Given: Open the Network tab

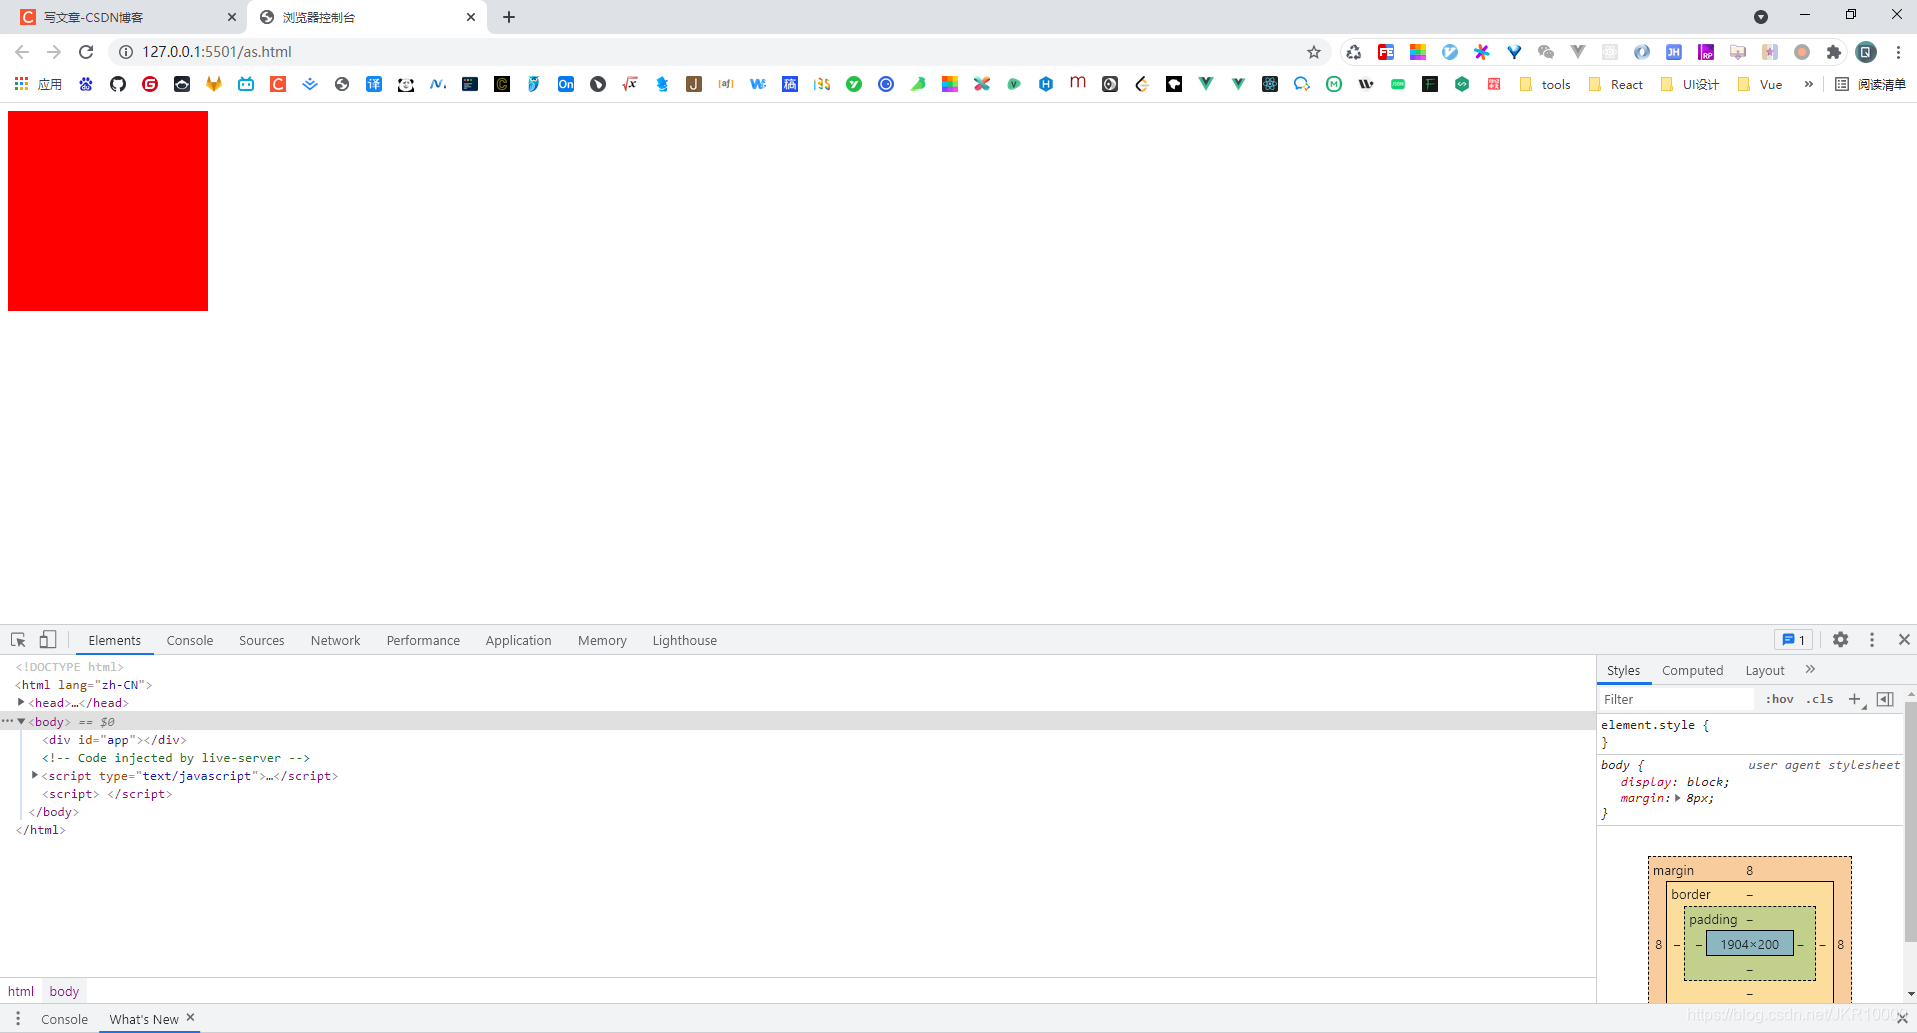Looking at the screenshot, I should click(x=335, y=641).
